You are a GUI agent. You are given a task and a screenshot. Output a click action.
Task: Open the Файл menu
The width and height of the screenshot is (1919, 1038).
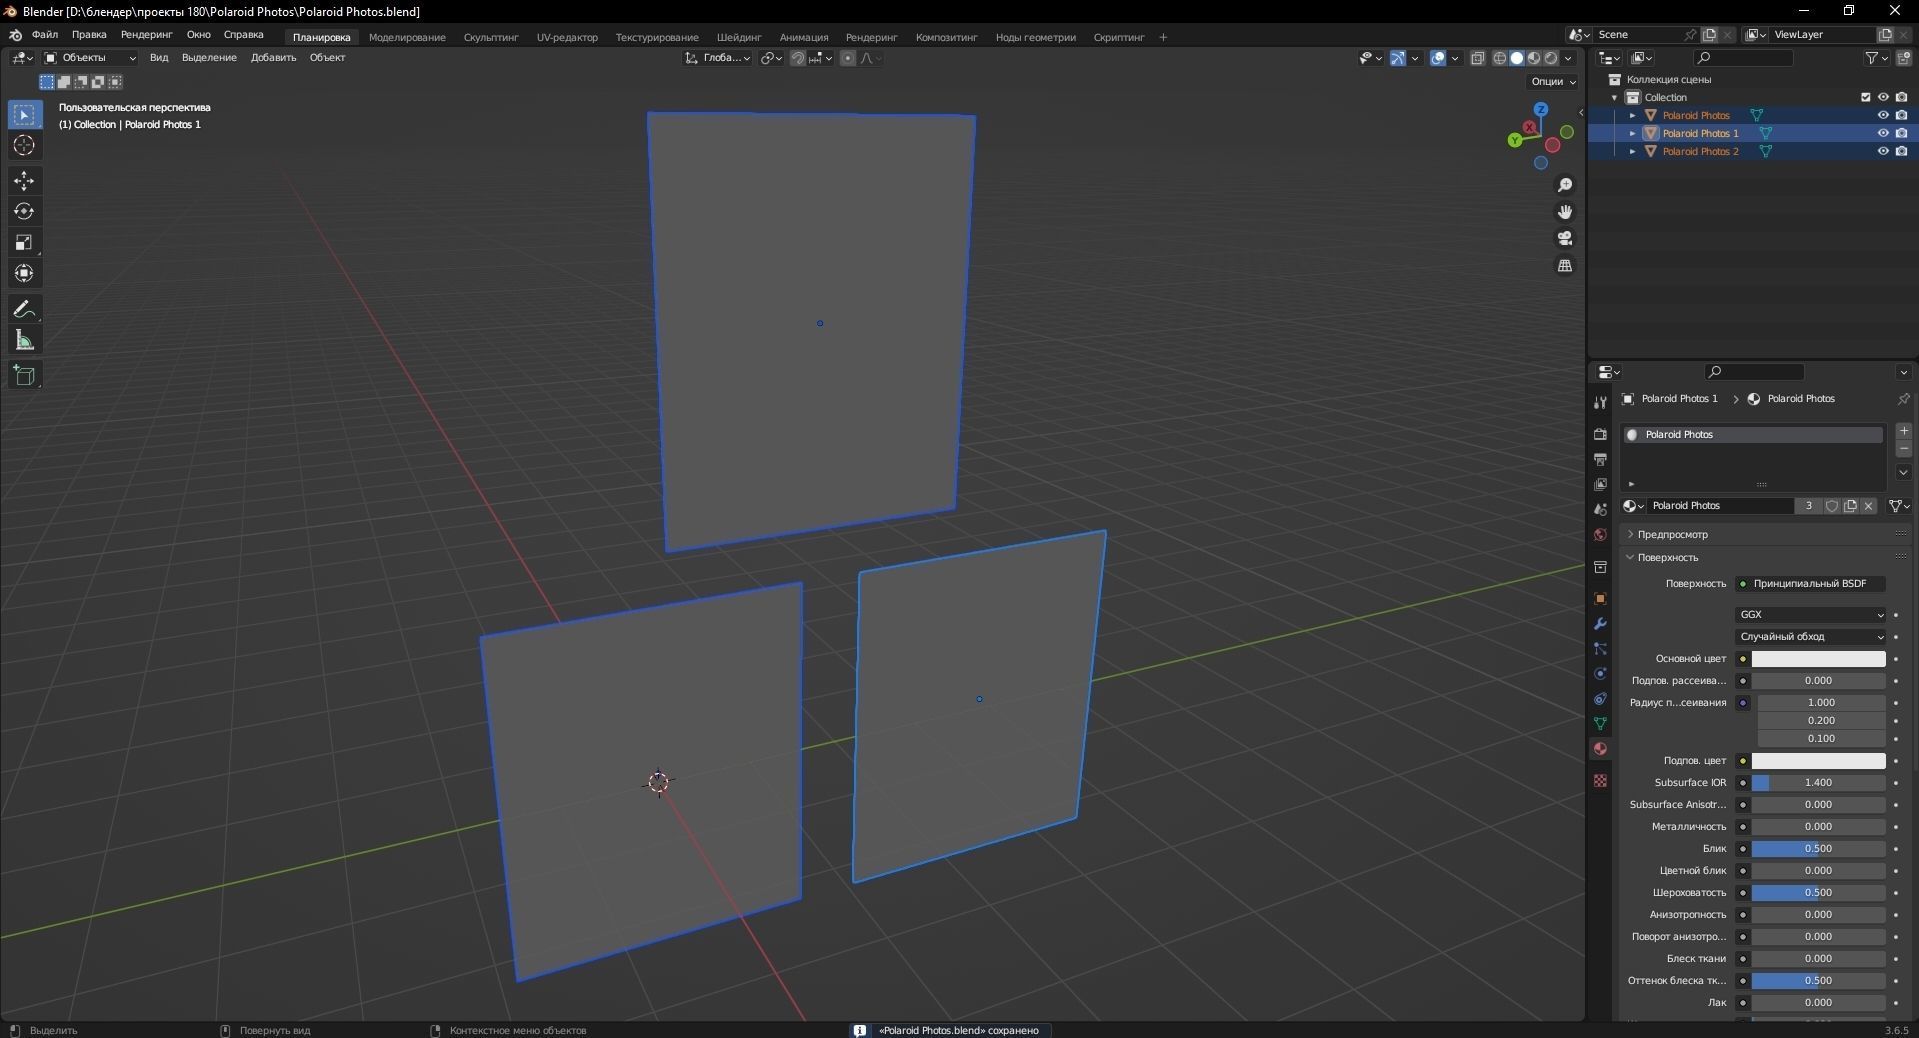pos(45,35)
